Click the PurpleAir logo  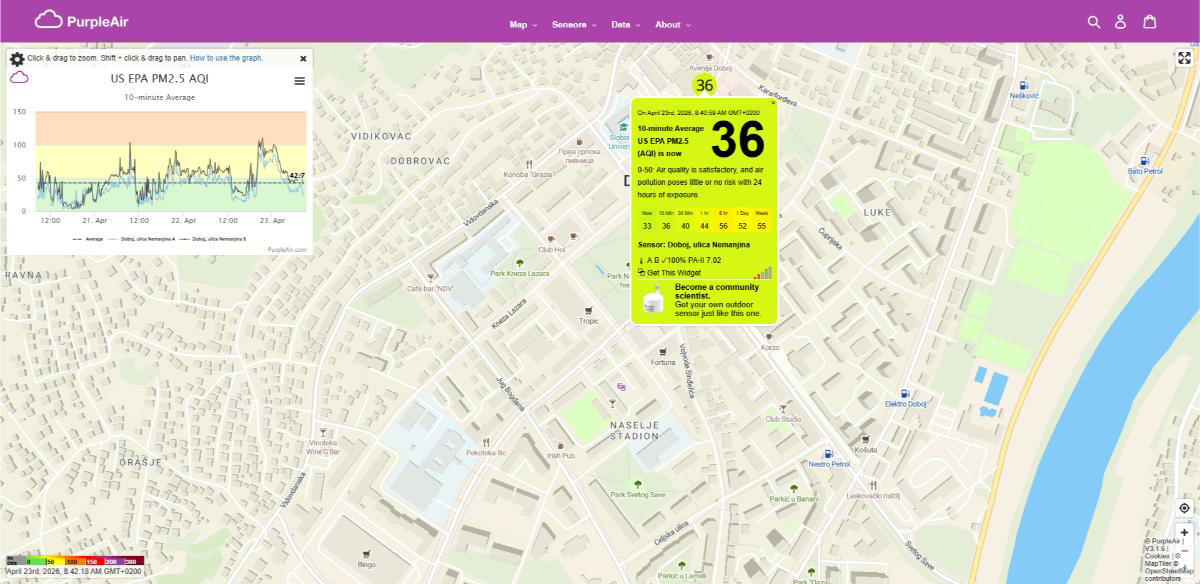pos(82,20)
